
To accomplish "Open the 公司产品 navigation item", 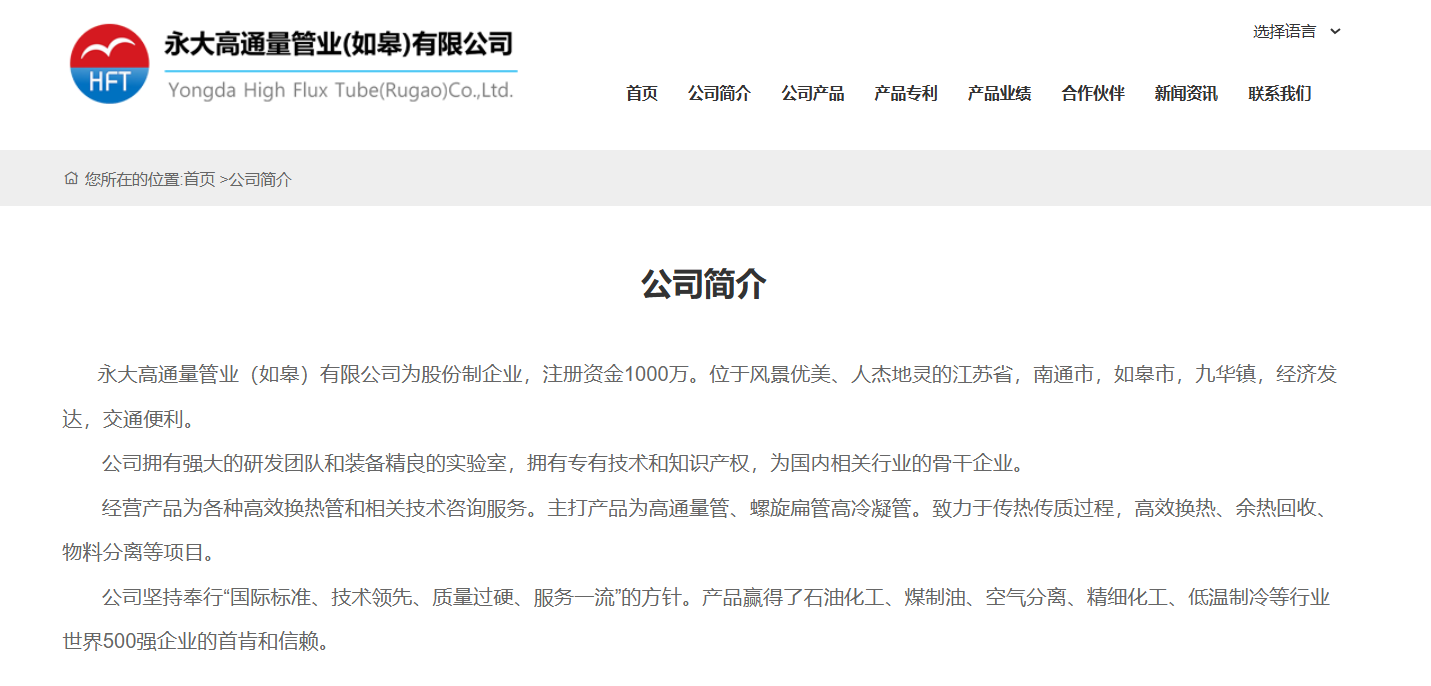I will click(x=813, y=93).
